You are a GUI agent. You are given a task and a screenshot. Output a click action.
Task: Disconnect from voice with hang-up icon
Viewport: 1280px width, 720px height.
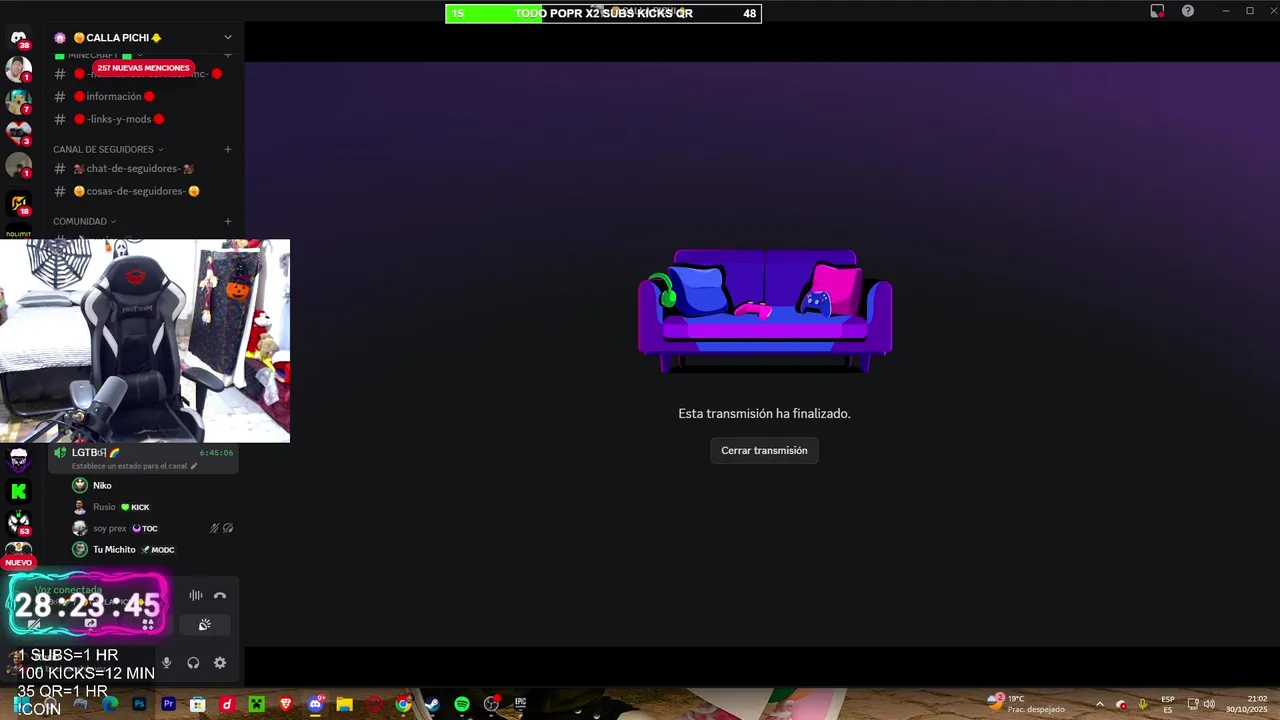(x=220, y=595)
